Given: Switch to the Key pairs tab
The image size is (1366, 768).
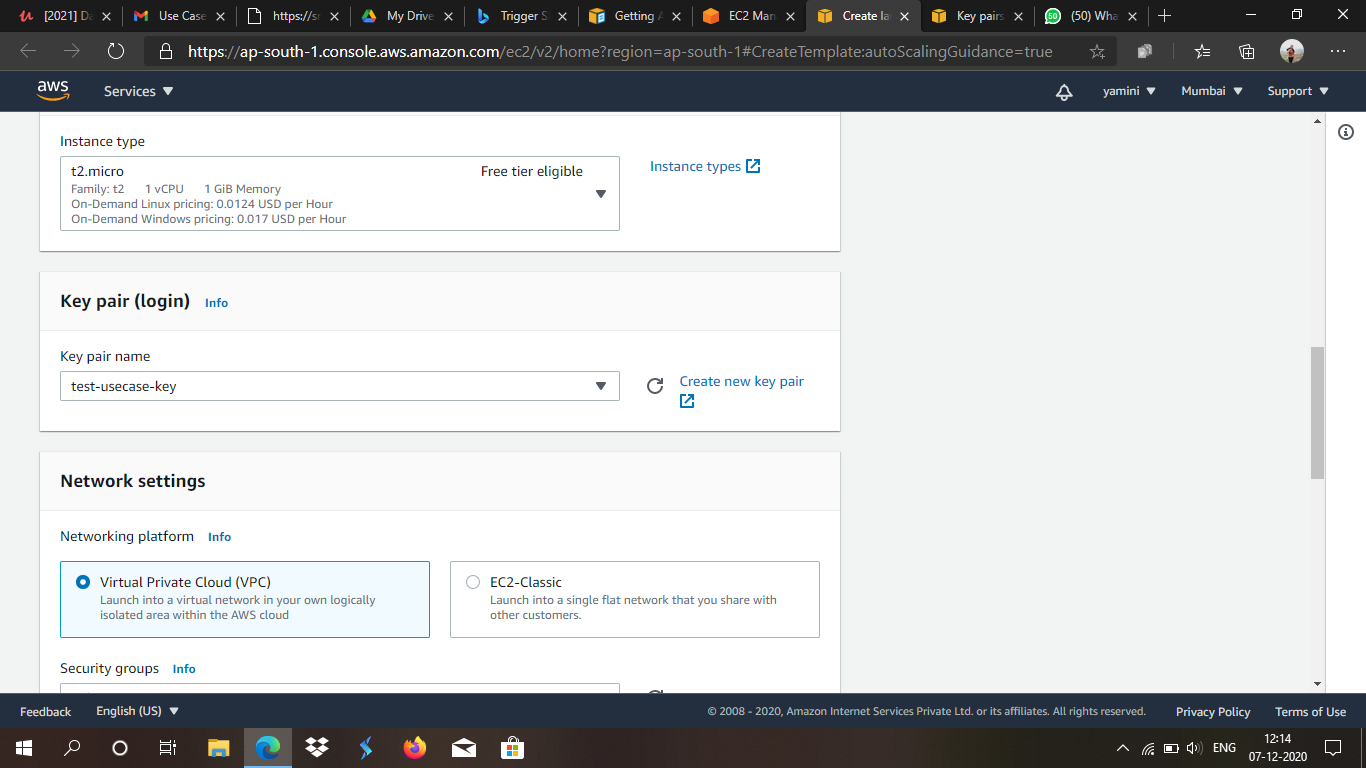Looking at the screenshot, I should (977, 16).
